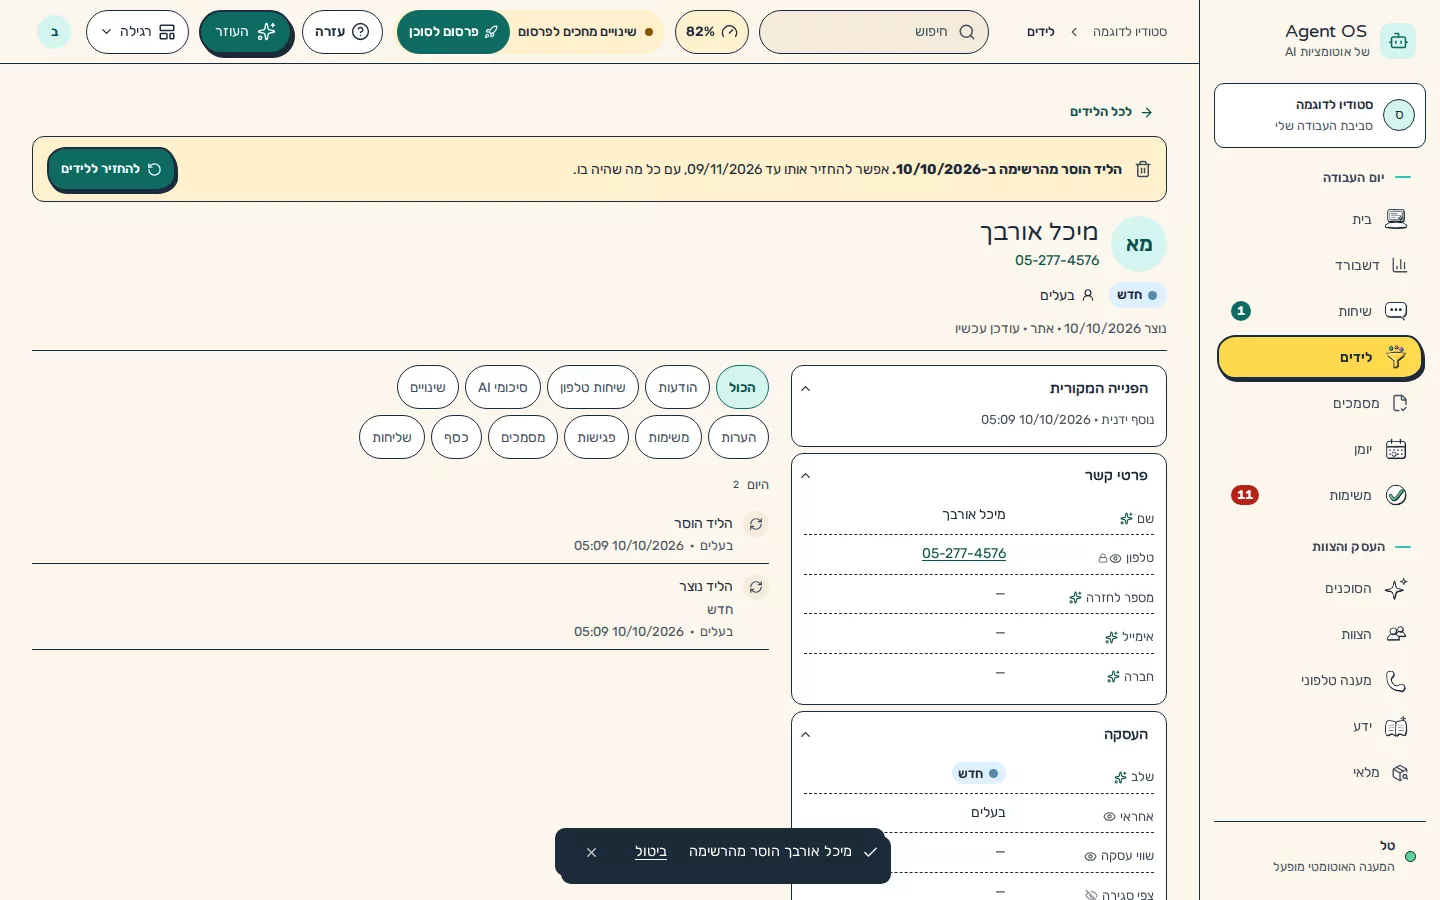Screen dimensions: 1440x900
Task: Click the חיפוש search field
Action: [874, 32]
